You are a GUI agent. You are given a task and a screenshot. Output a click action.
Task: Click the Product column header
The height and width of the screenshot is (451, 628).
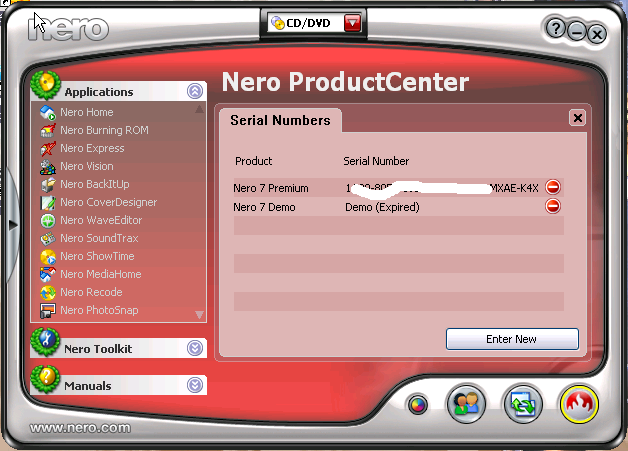[254, 161]
